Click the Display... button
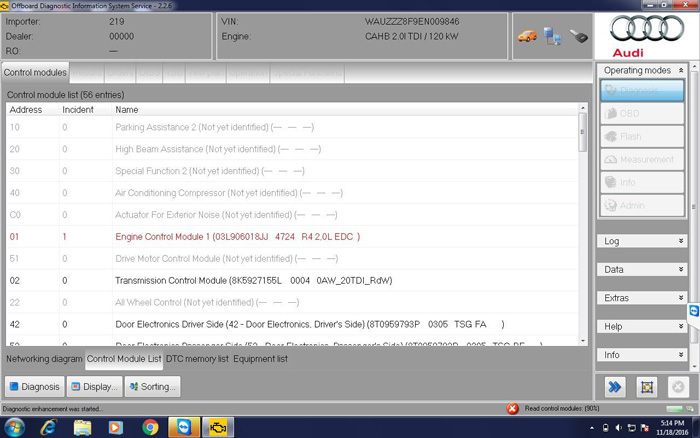The height and width of the screenshot is (438, 700). click(x=95, y=387)
